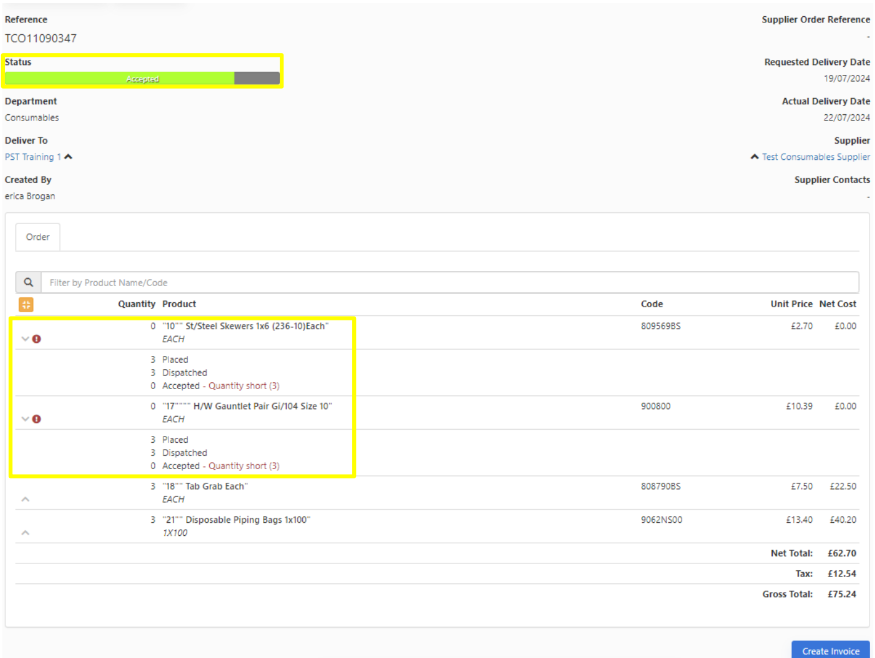Click the red warning icon on Skewers row
The height and width of the screenshot is (658, 875).
click(x=37, y=339)
